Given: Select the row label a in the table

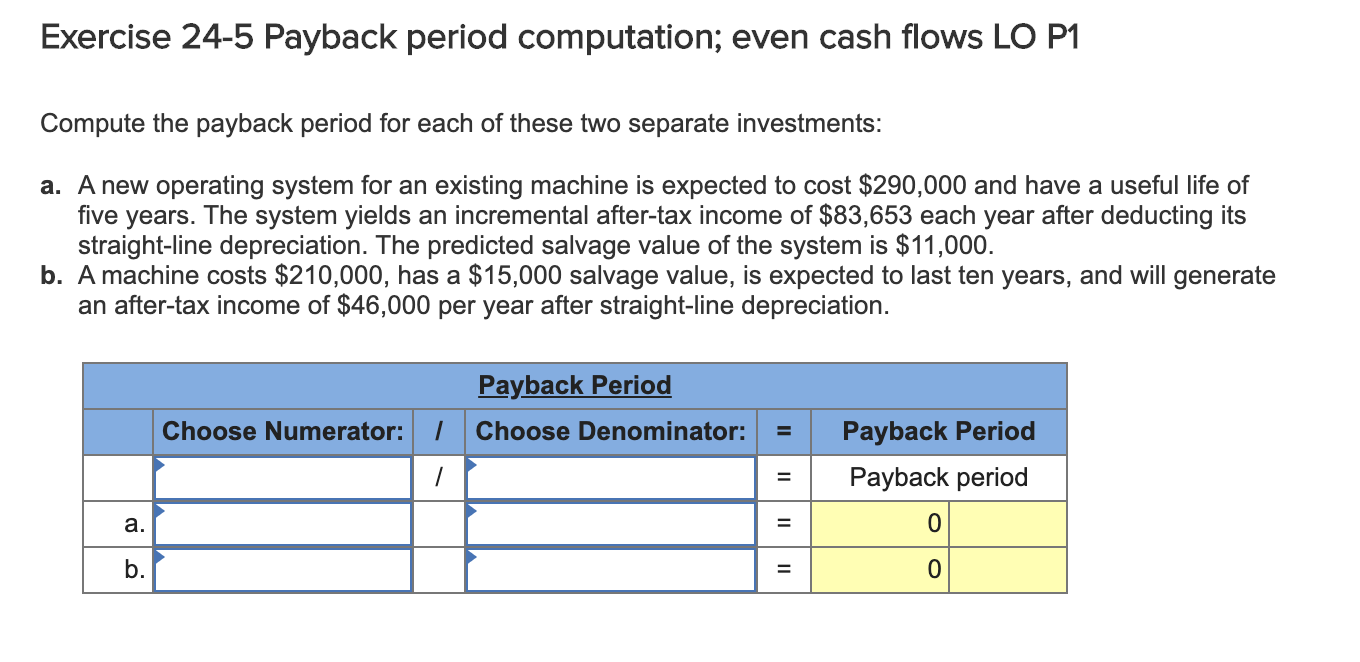Looking at the screenshot, I should pyautogui.click(x=133, y=523).
